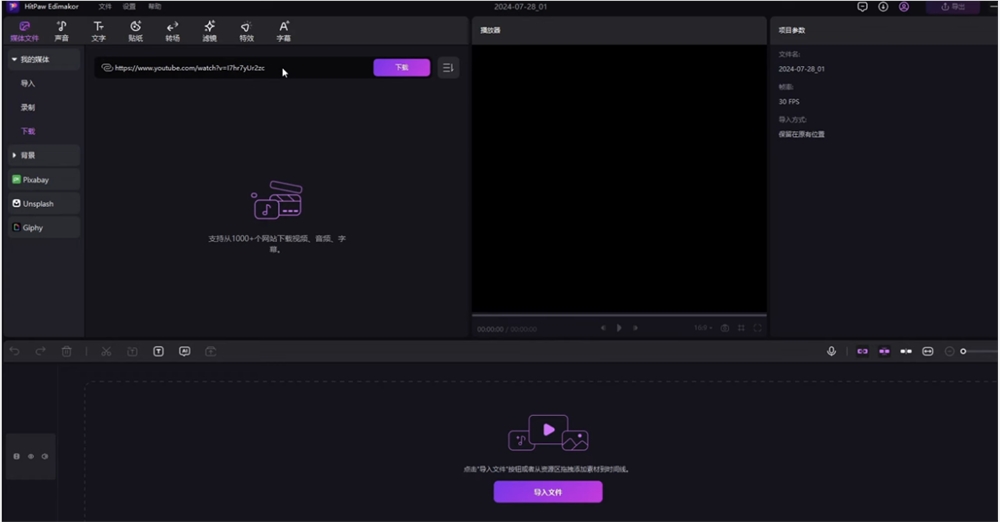Screen dimensions: 1000x522
Task: Open the 设置 menu
Action: pyautogui.click(x=129, y=7)
